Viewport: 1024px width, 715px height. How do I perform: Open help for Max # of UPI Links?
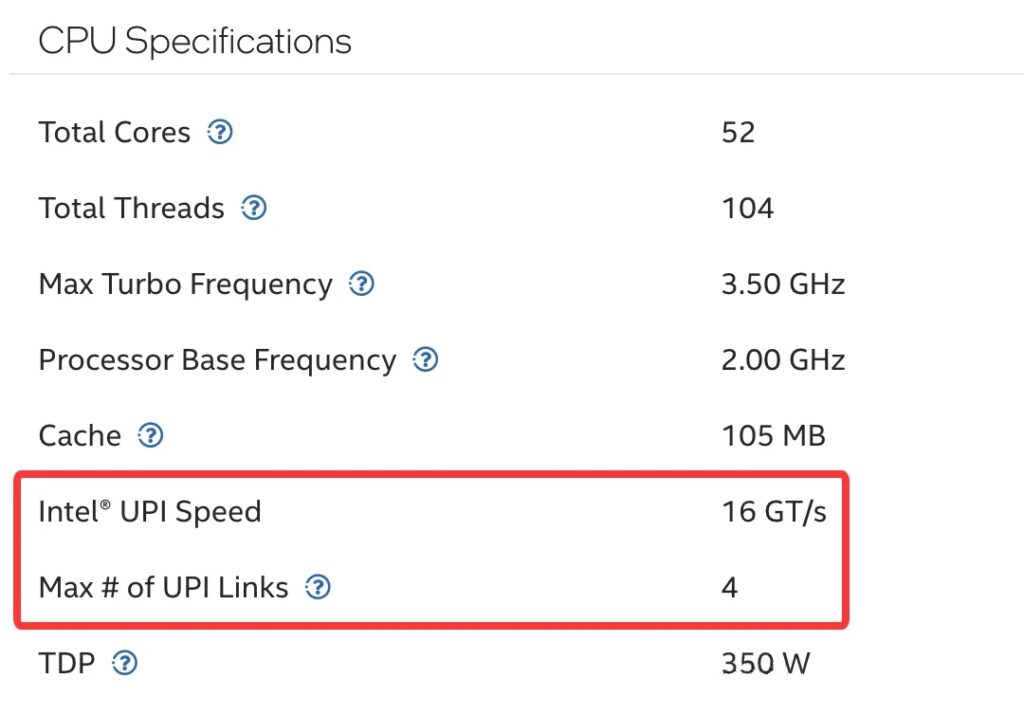tap(318, 587)
